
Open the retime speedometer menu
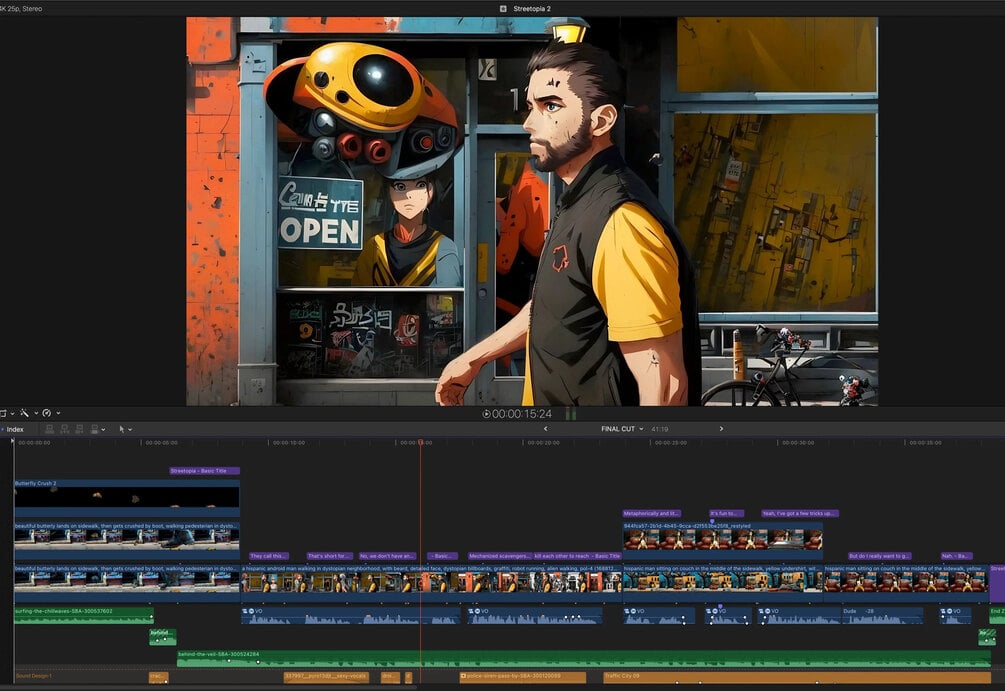pyautogui.click(x=49, y=413)
